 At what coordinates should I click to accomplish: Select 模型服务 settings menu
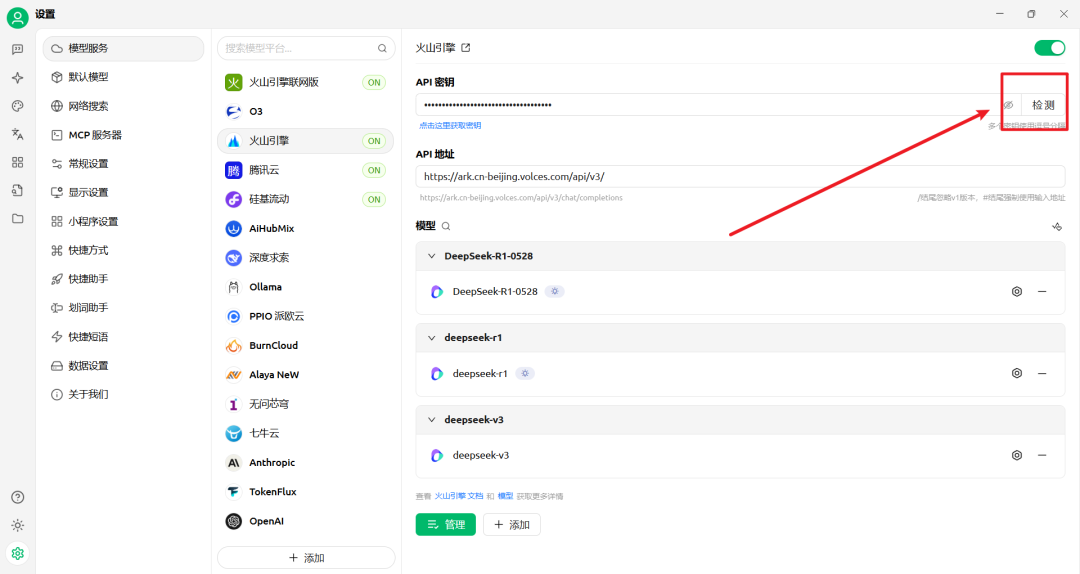tap(123, 48)
